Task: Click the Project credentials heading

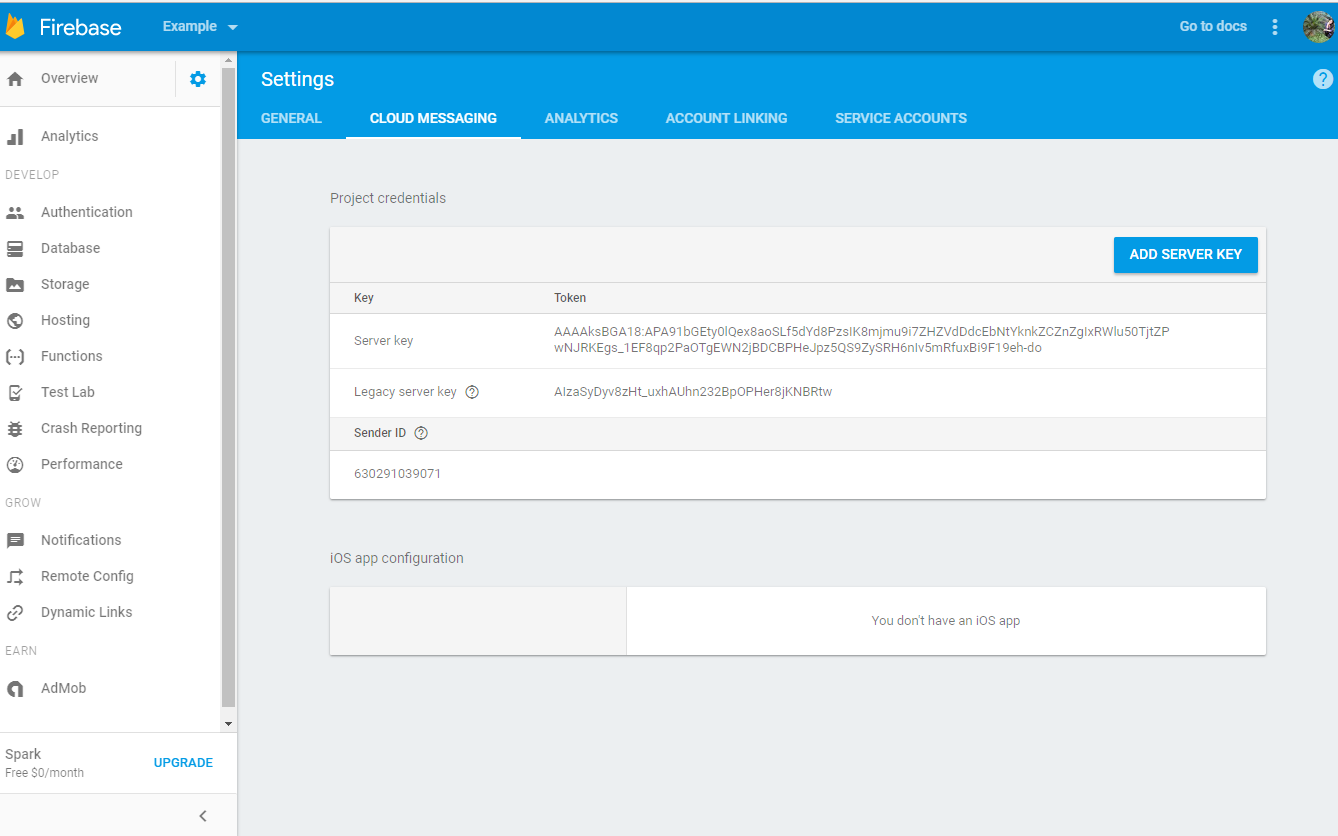Action: [x=388, y=198]
